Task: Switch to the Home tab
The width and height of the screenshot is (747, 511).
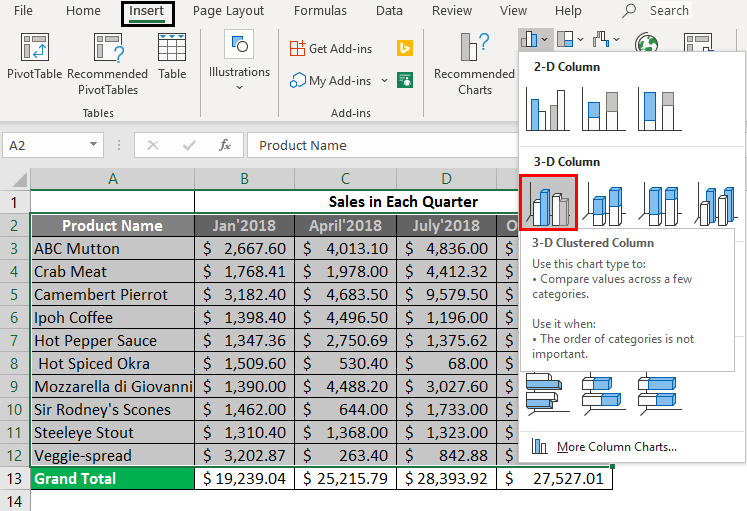Action: point(83,11)
